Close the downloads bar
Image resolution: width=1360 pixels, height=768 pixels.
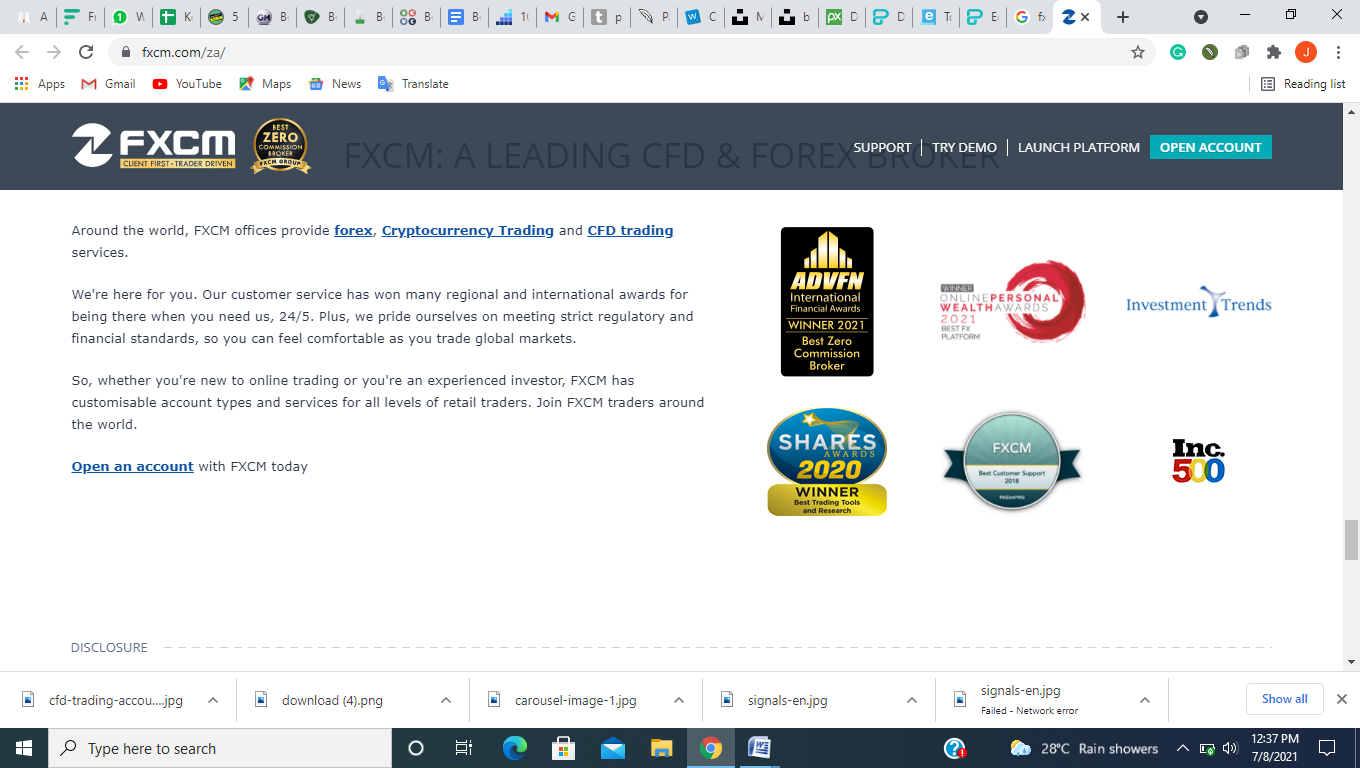coord(1342,699)
